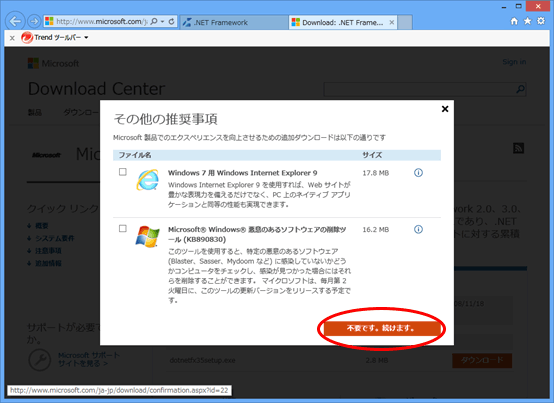Click the 16.2 MB size value
This screenshot has height=403, width=554.
[x=376, y=230]
